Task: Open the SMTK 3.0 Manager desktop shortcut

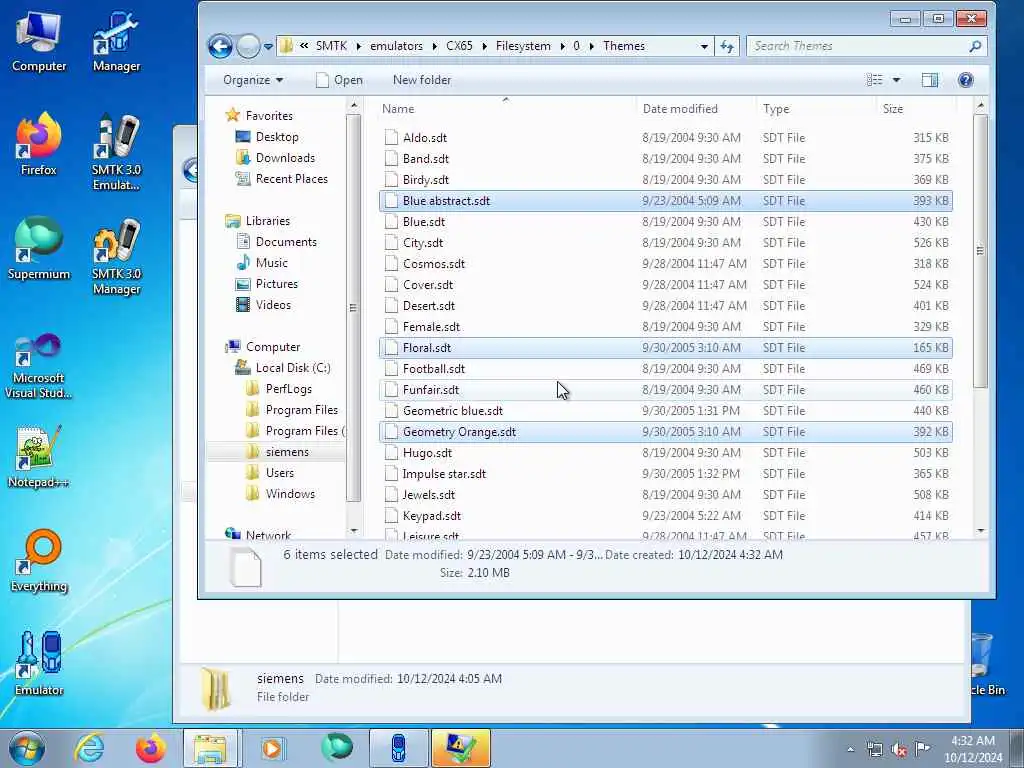Action: pyautogui.click(x=116, y=255)
